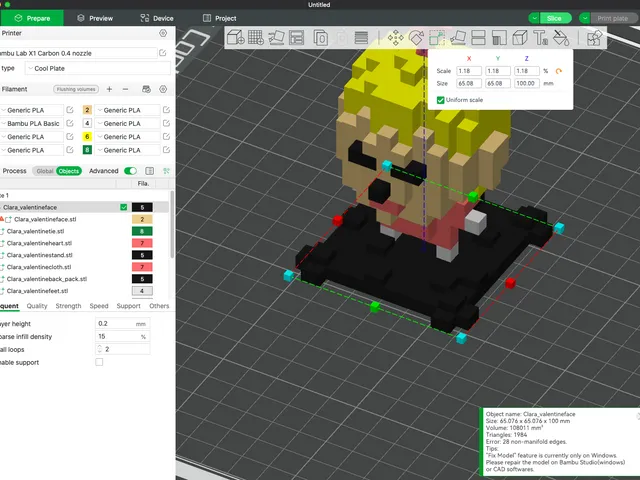Open the Support painting cube tool
The height and width of the screenshot is (480, 640).
520,38
